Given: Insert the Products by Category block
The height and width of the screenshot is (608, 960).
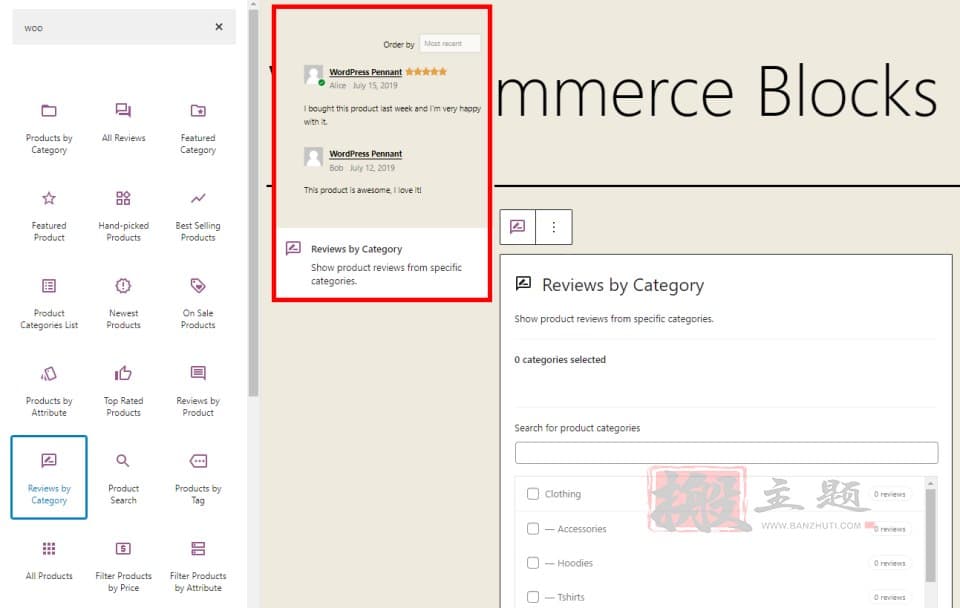Looking at the screenshot, I should [x=49, y=129].
